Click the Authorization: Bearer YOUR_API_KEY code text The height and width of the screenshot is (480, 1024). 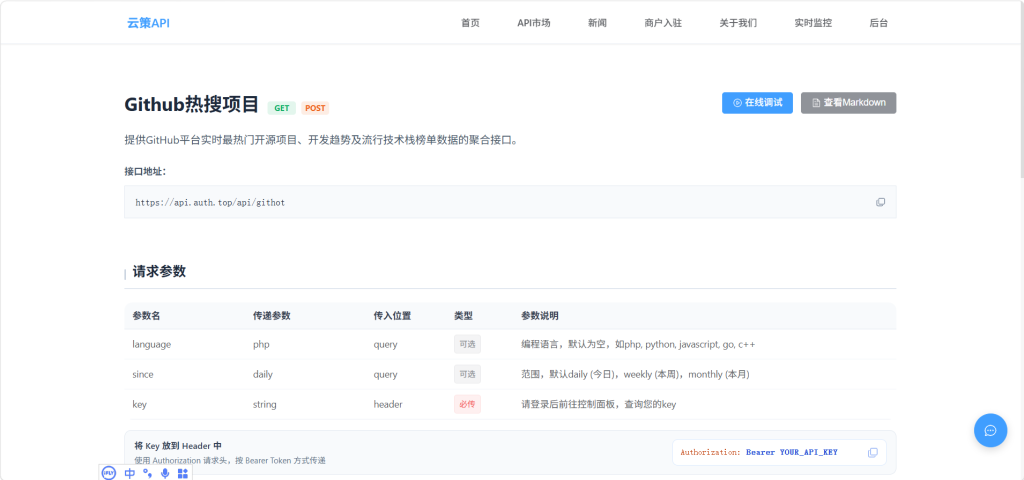coord(759,453)
